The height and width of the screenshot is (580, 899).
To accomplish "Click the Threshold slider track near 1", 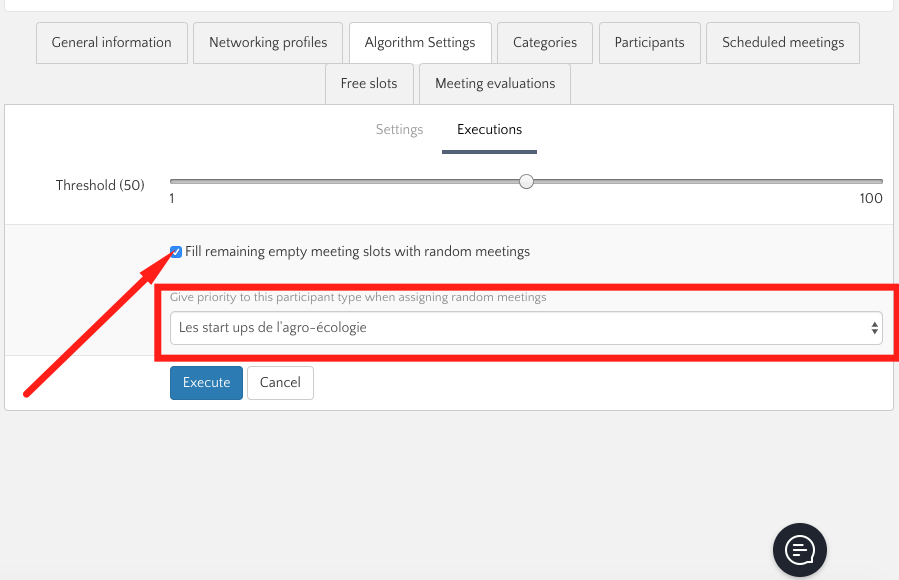I will [180, 182].
